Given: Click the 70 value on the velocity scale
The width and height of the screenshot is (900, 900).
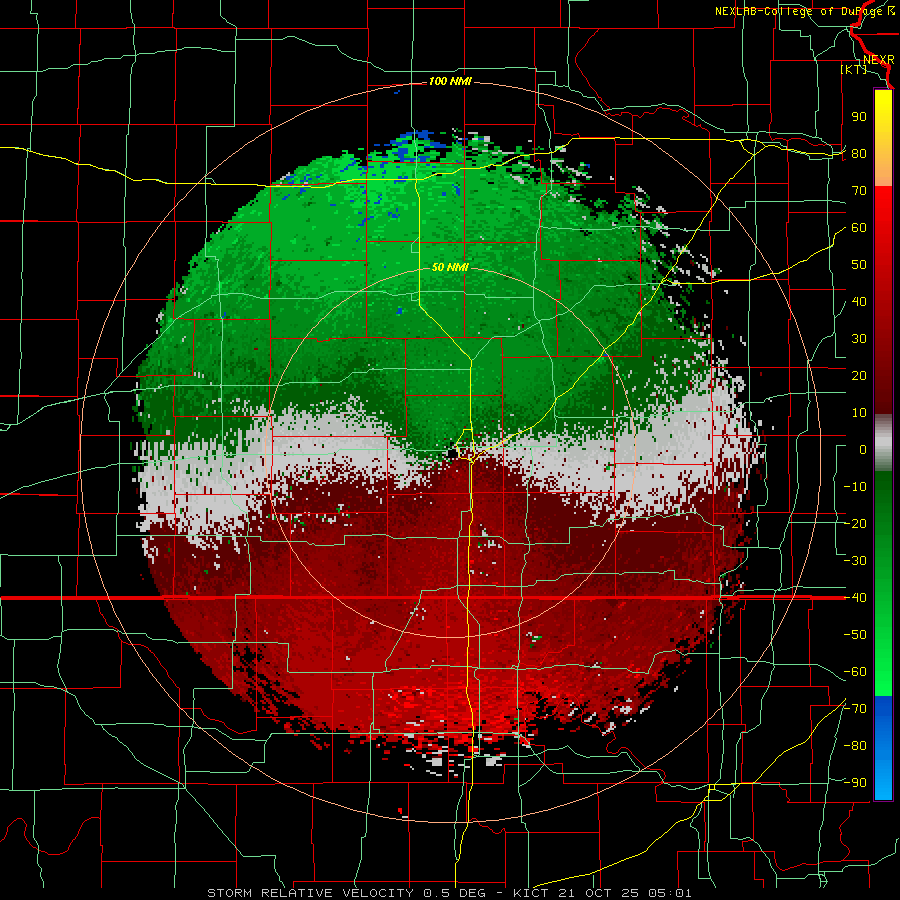Looking at the screenshot, I should [x=859, y=191].
